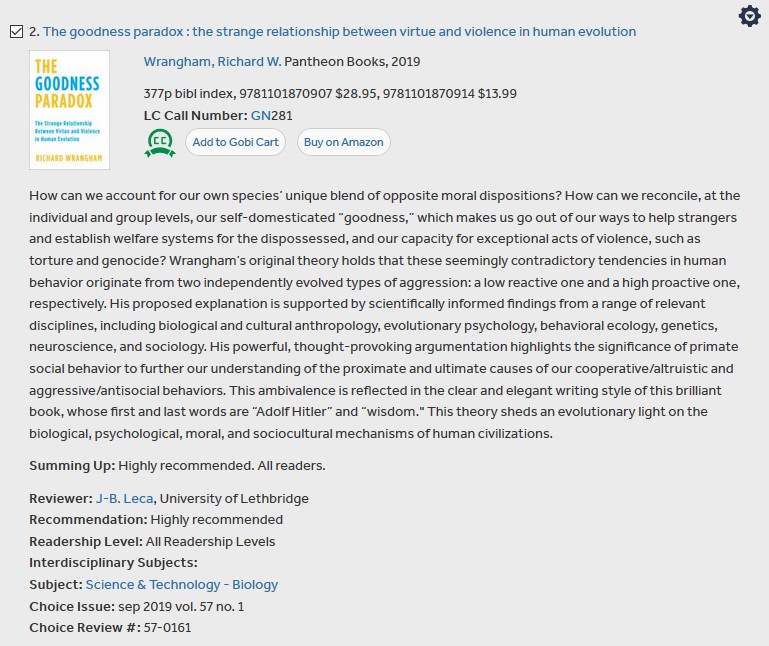The width and height of the screenshot is (769, 646).
Task: Click the GN call number link
Action: point(260,115)
